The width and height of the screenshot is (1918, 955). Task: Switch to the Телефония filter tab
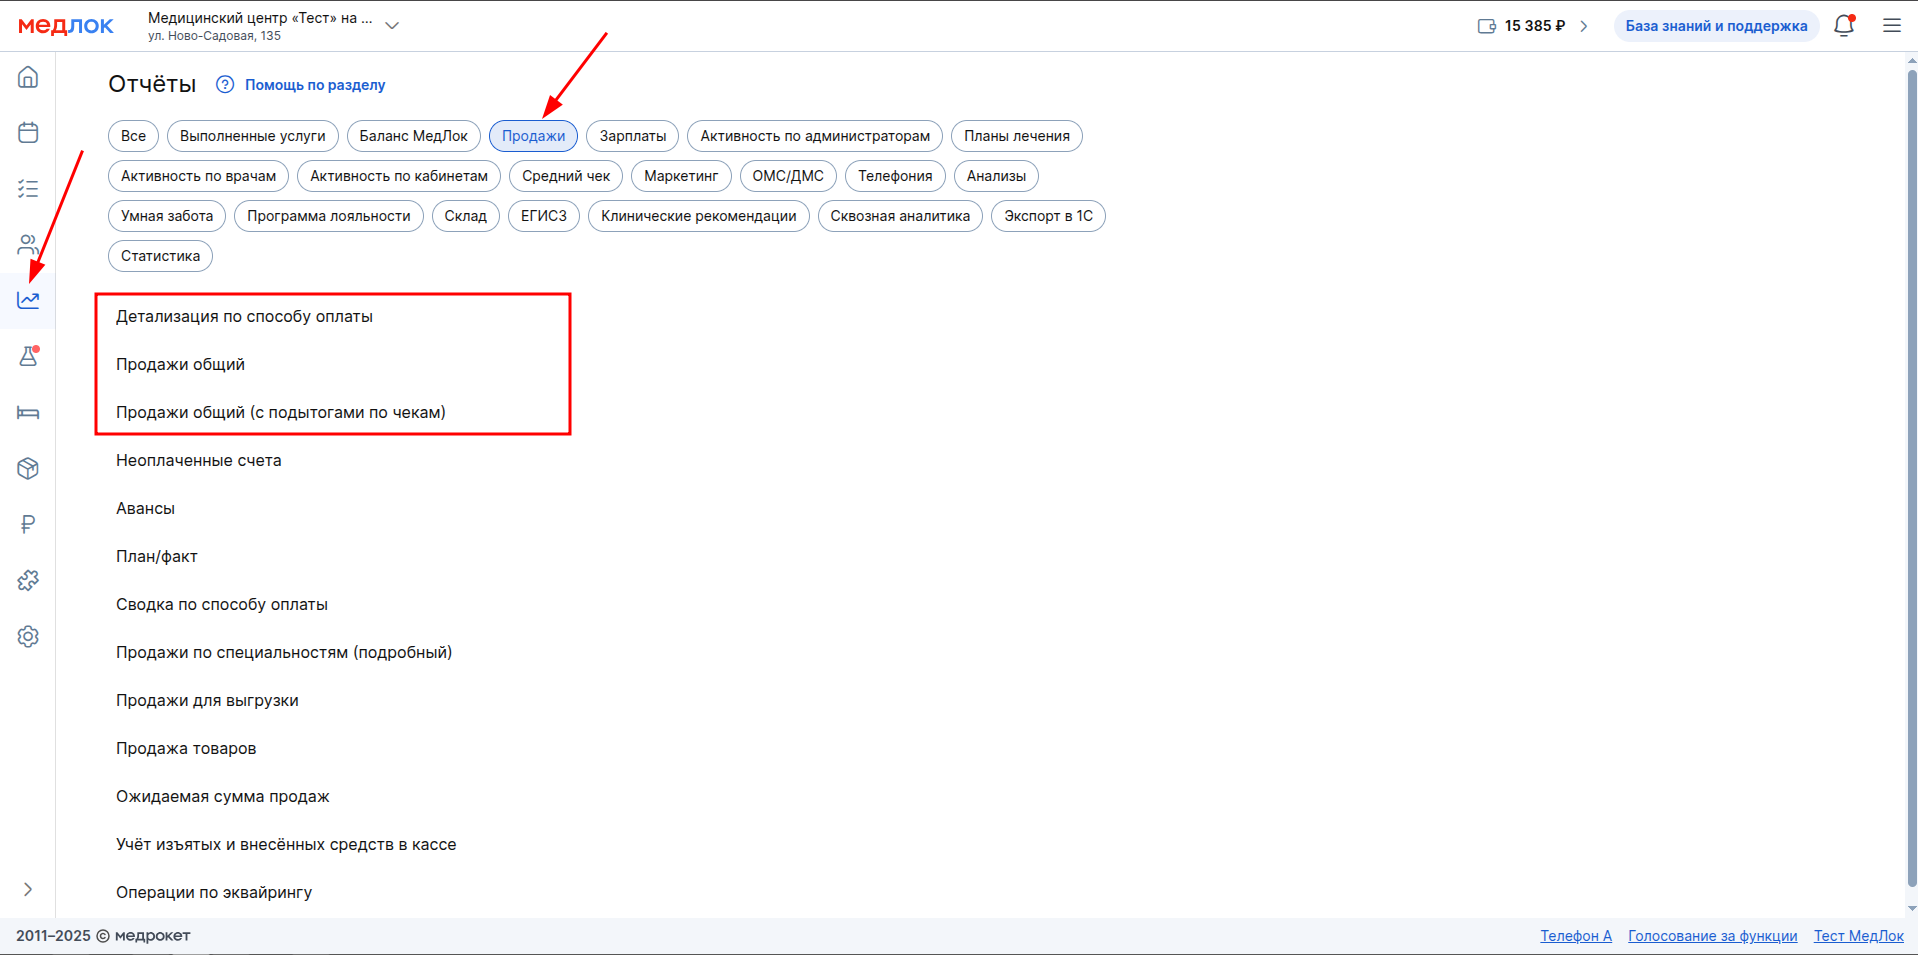pos(894,176)
